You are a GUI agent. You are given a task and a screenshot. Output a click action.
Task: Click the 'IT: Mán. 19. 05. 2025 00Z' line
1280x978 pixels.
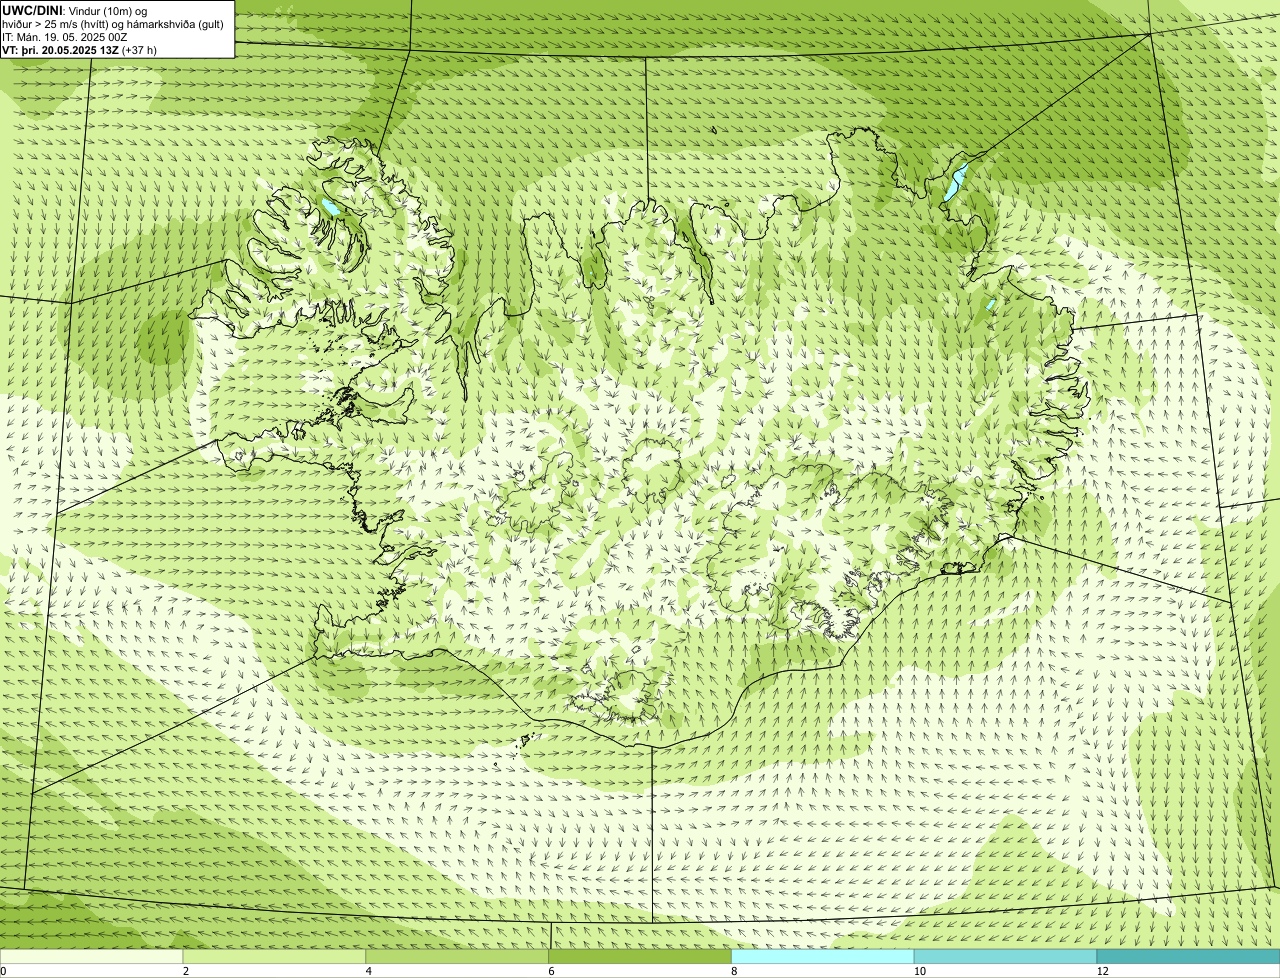[65, 37]
